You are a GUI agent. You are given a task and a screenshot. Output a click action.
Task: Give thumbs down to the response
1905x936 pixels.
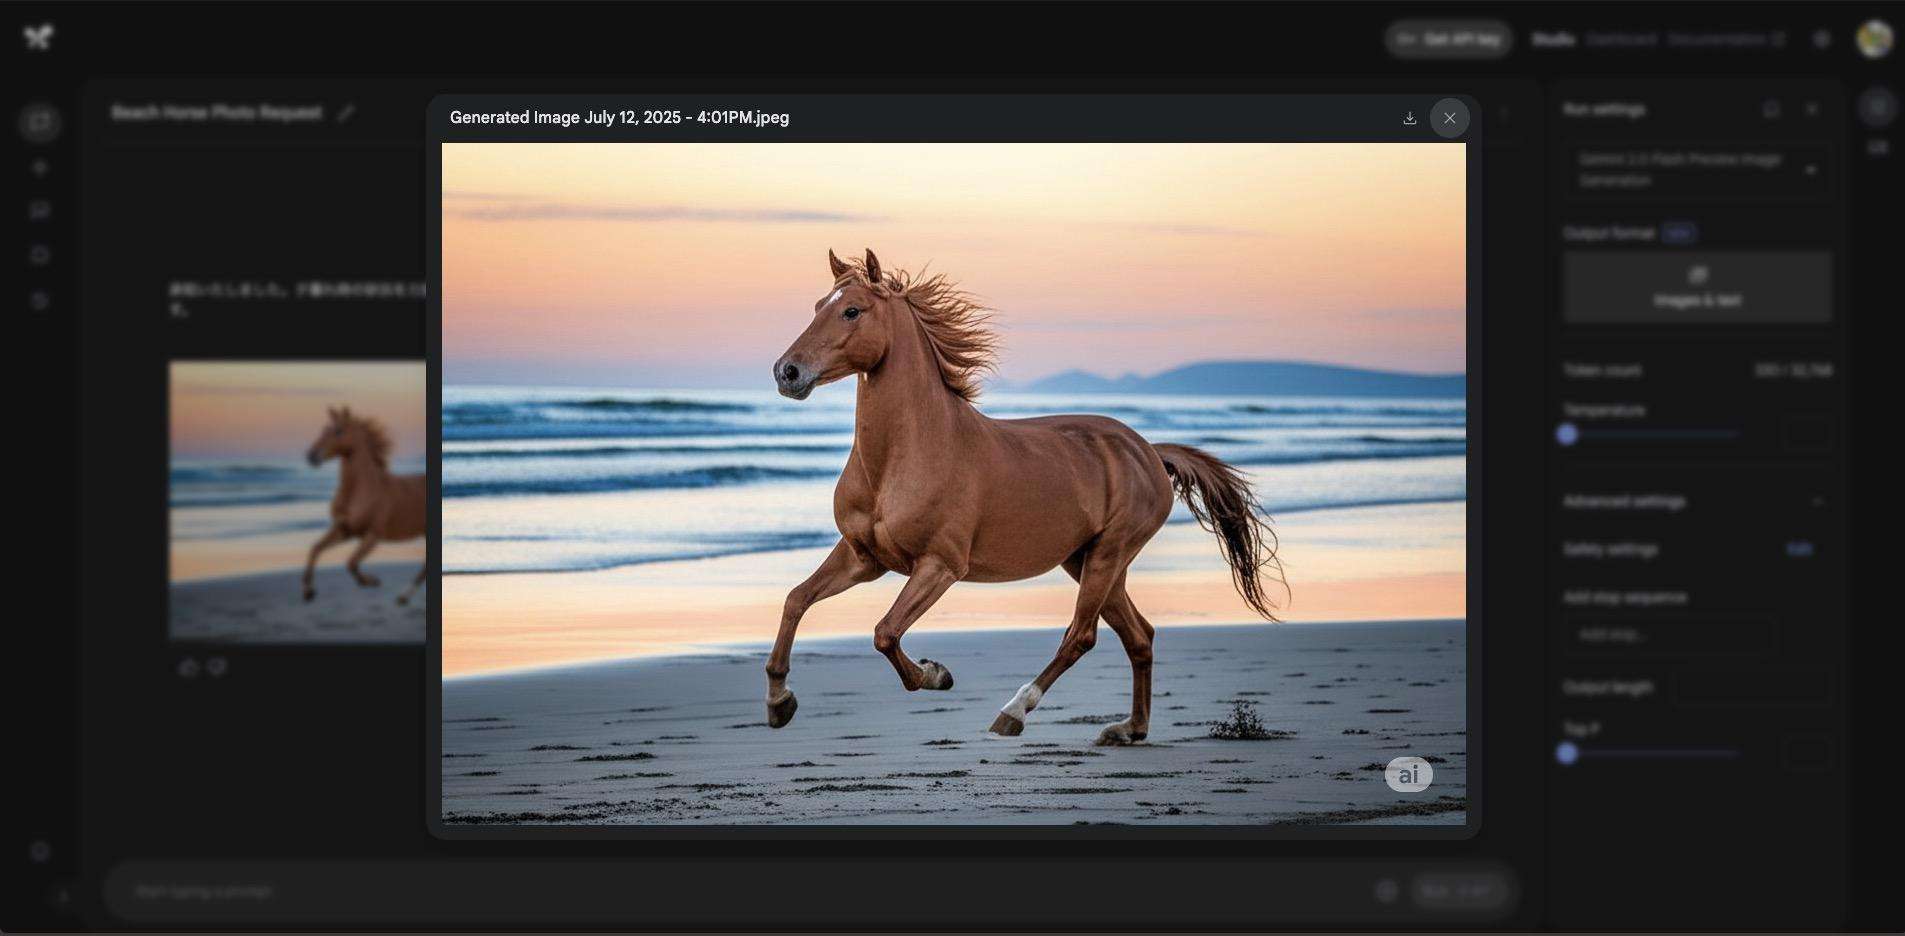point(217,667)
